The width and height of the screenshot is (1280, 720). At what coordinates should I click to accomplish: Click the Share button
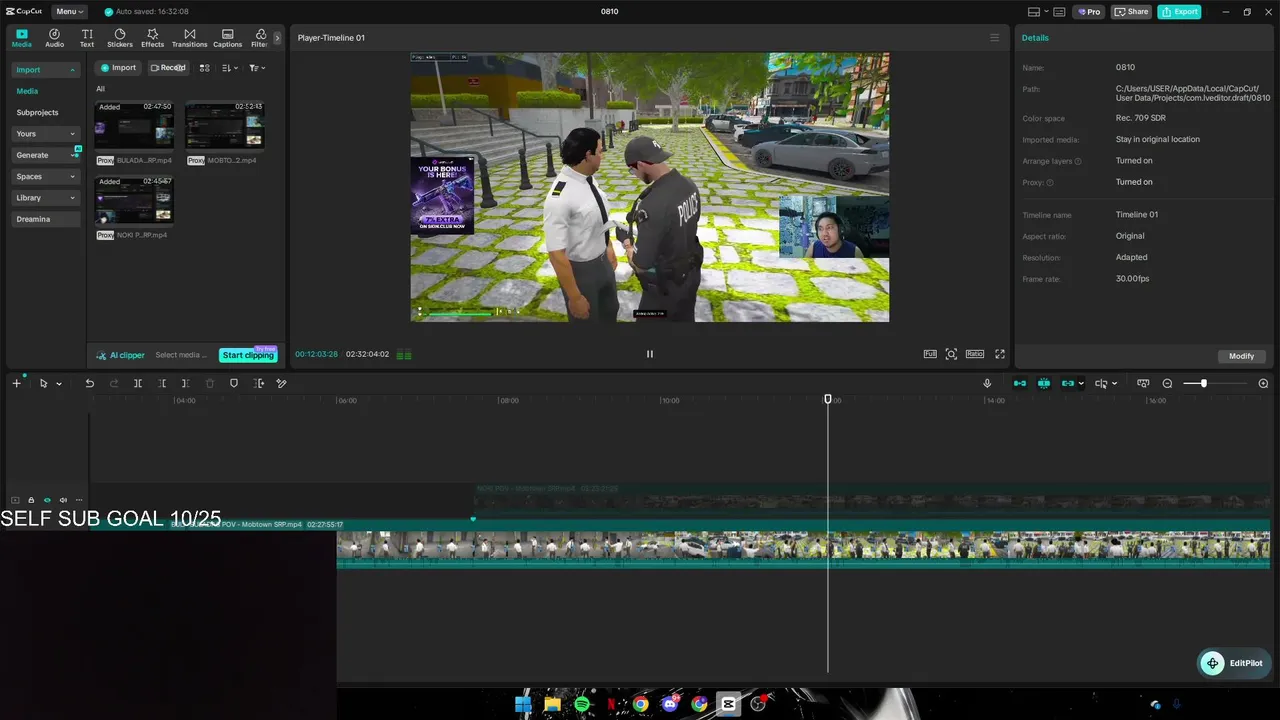point(1131,12)
